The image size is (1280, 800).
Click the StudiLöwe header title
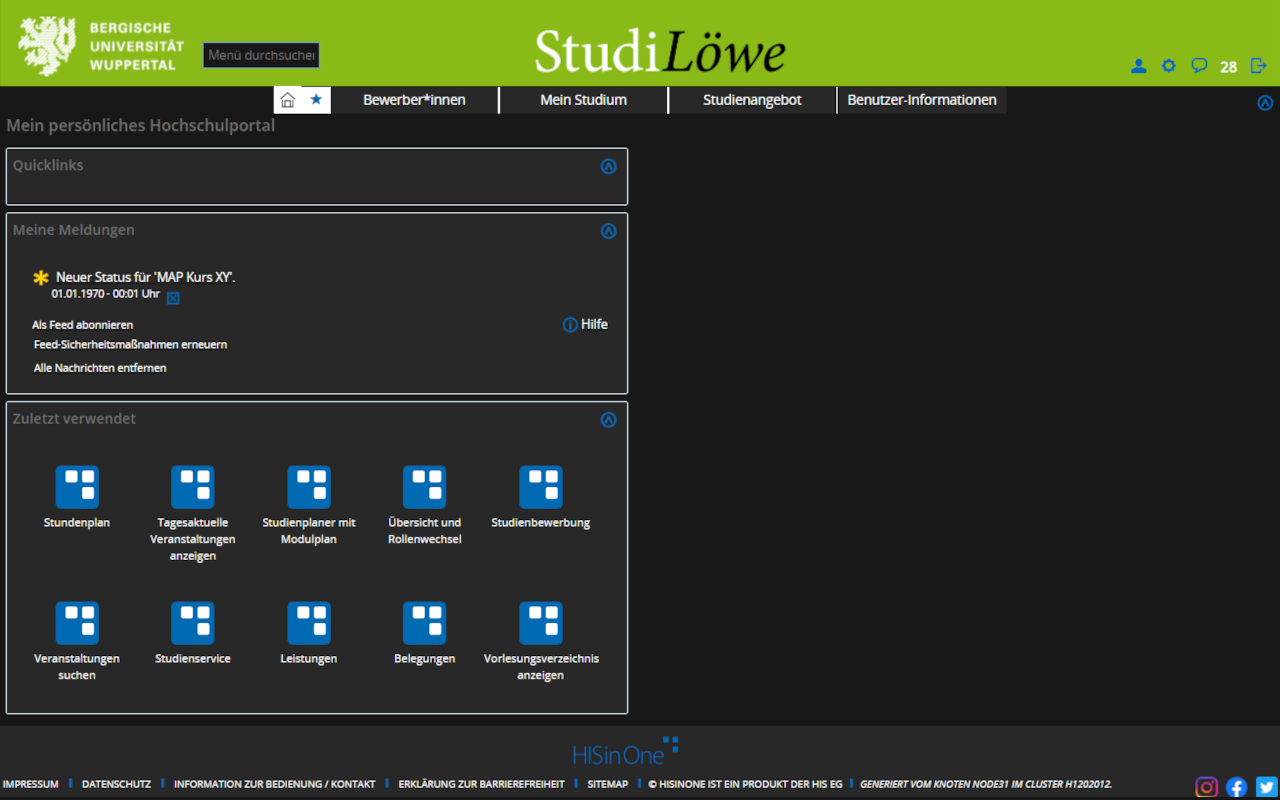coord(660,50)
